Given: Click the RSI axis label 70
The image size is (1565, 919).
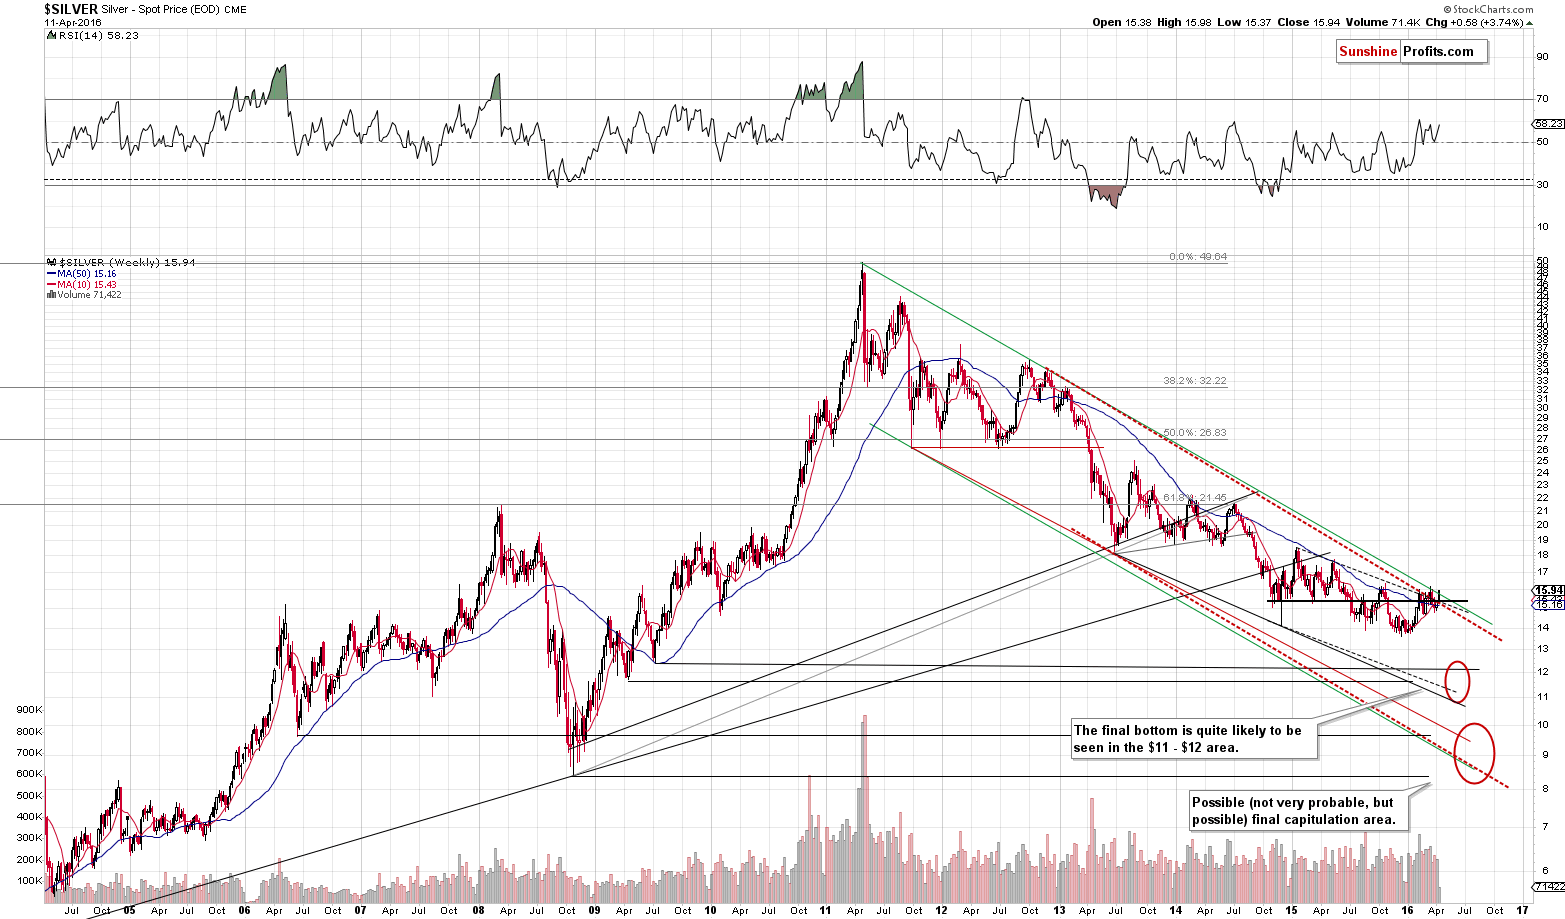Looking at the screenshot, I should click(1543, 99).
